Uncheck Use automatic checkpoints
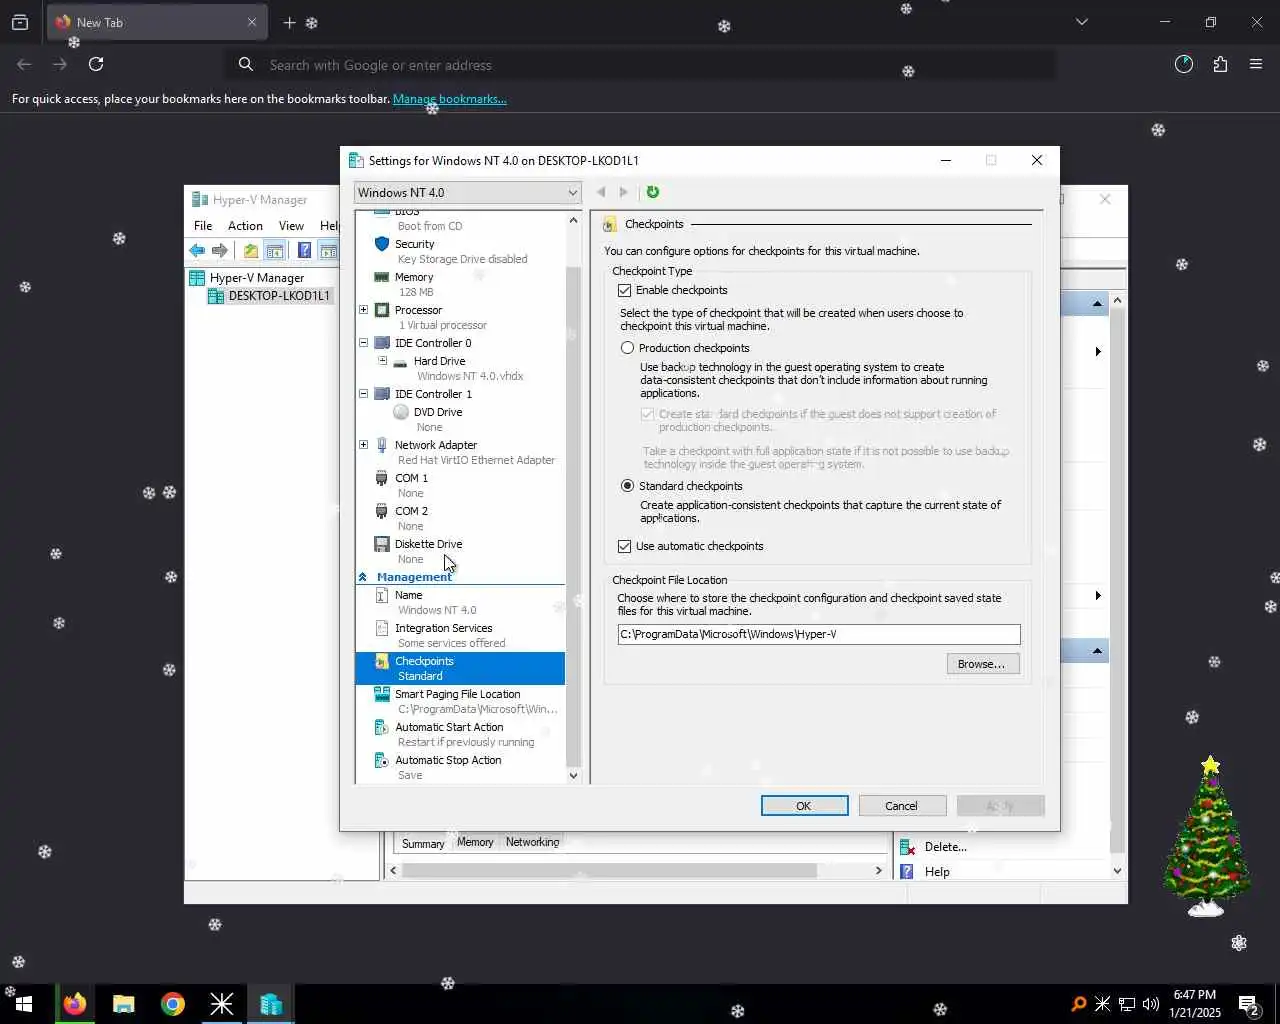Image resolution: width=1280 pixels, height=1024 pixels. 625,546
